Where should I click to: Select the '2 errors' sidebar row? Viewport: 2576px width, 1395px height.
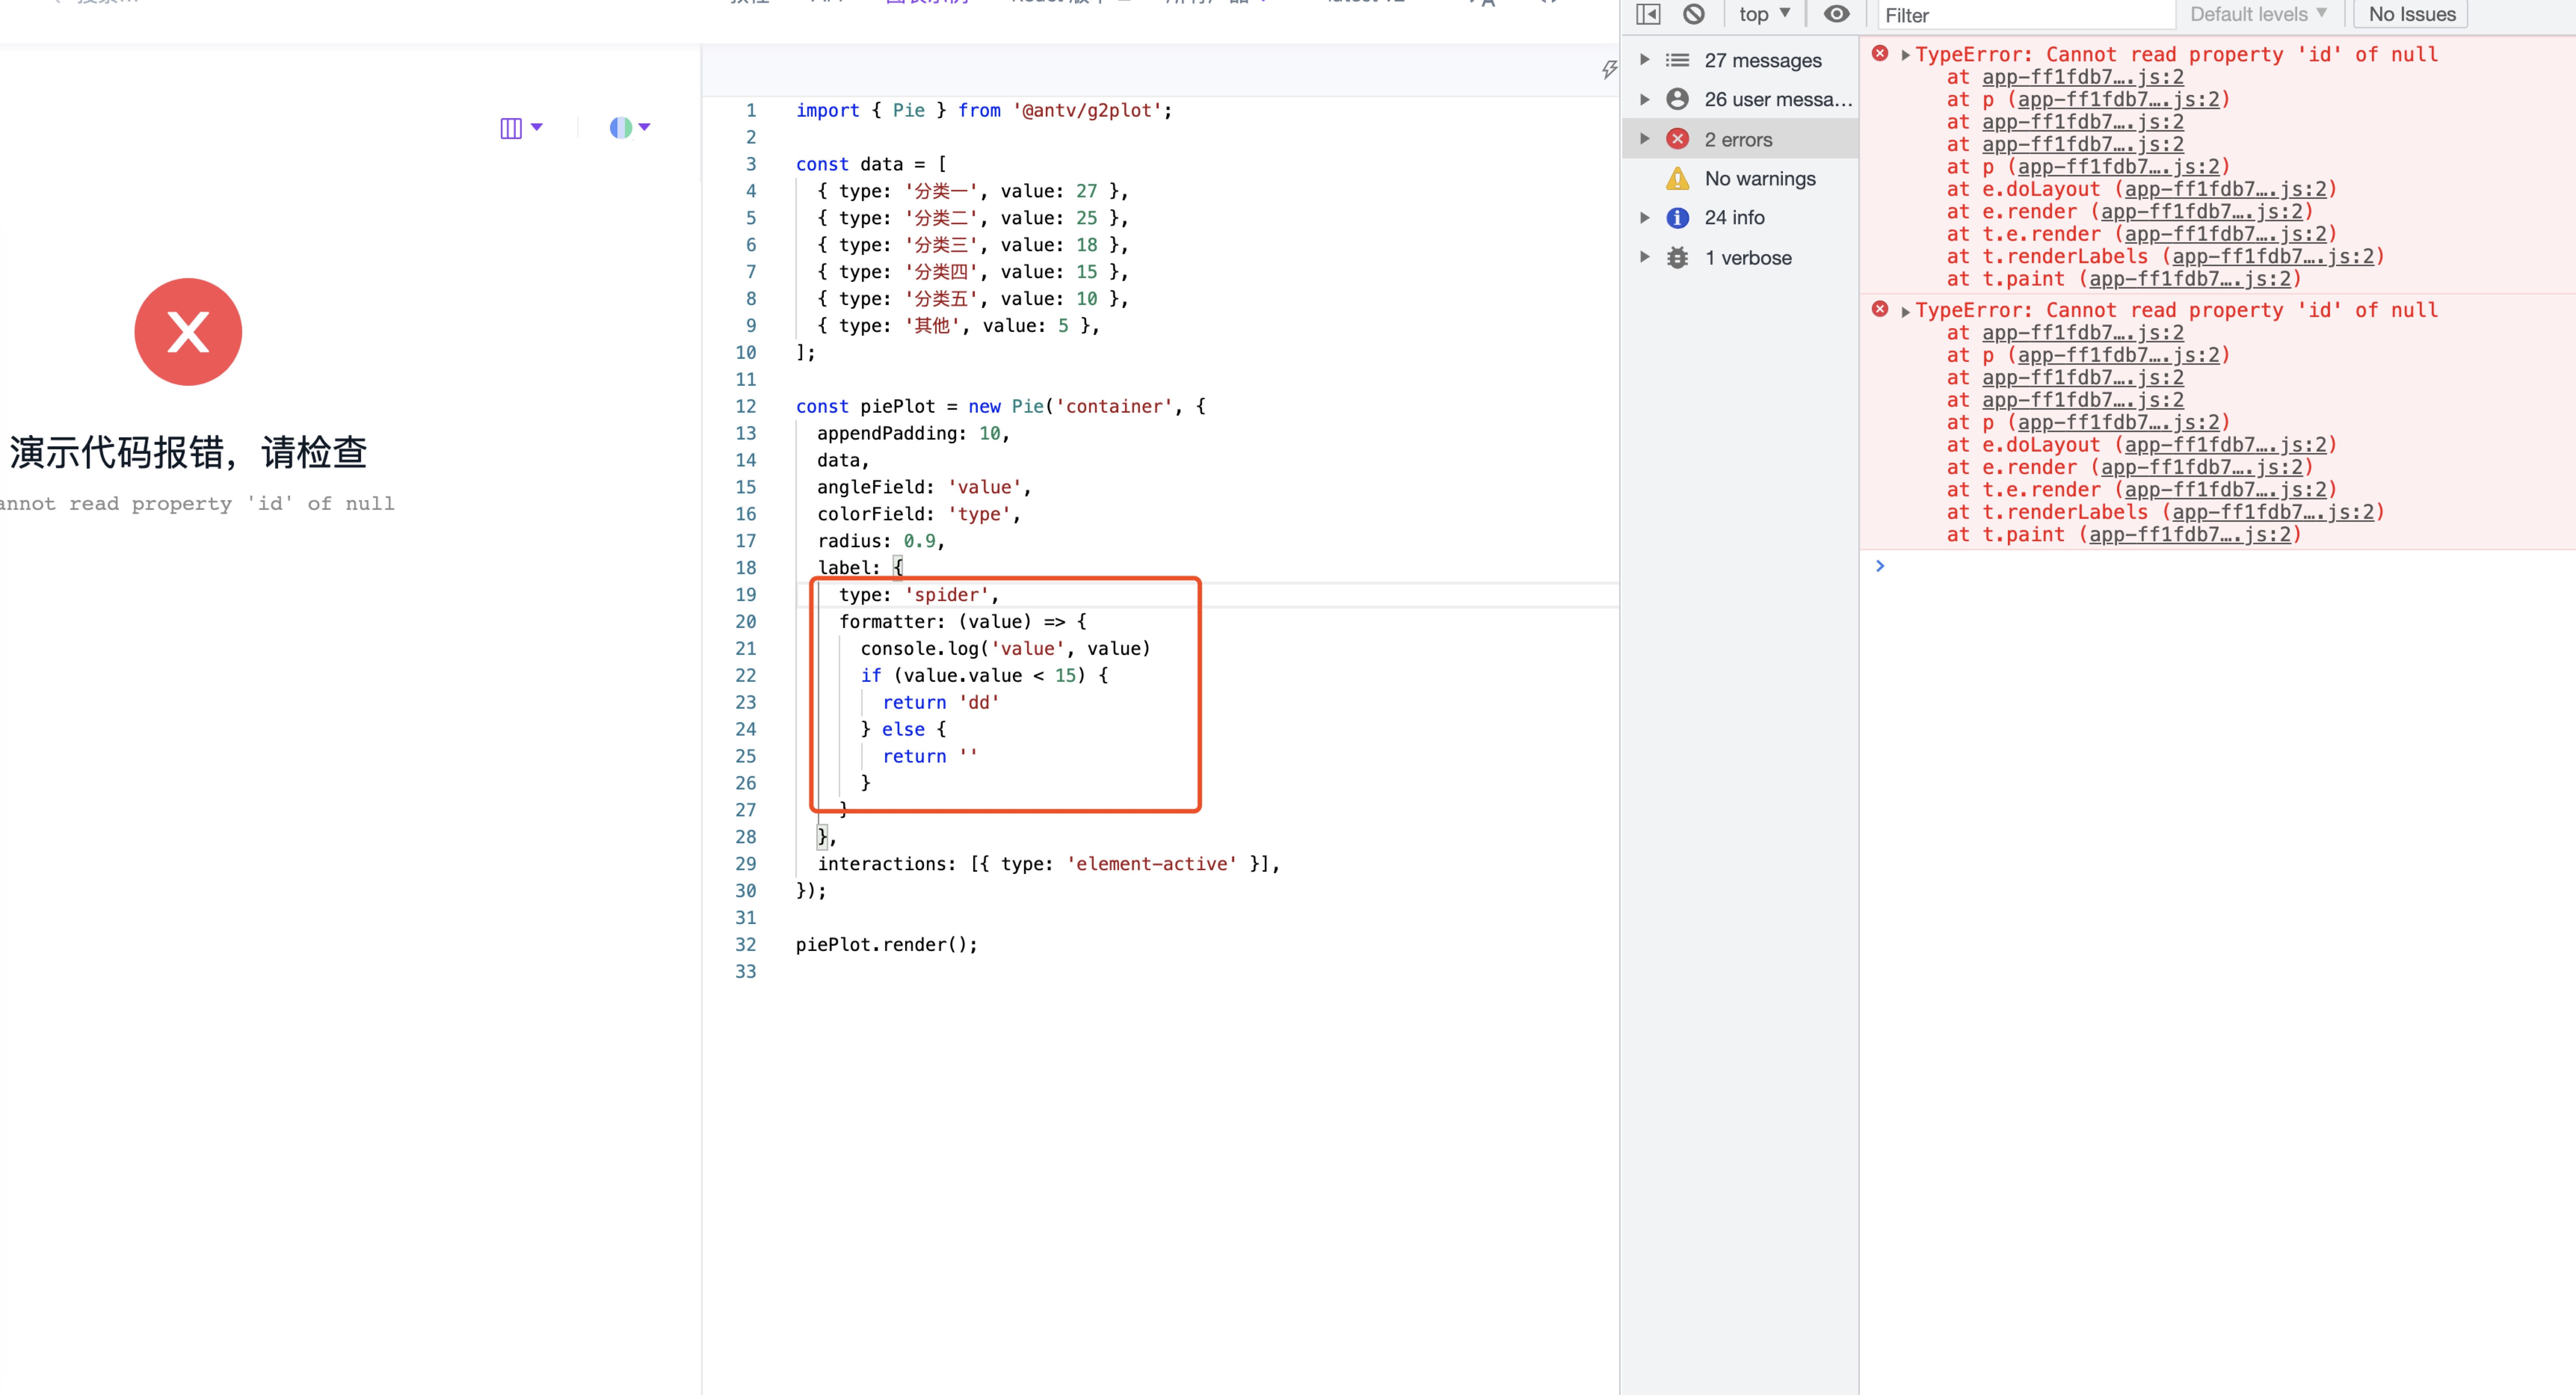pyautogui.click(x=1740, y=139)
